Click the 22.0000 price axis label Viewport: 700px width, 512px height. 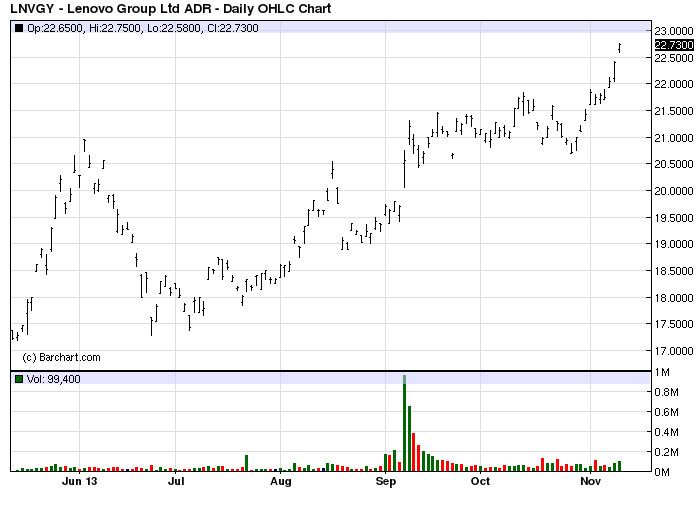click(x=674, y=84)
